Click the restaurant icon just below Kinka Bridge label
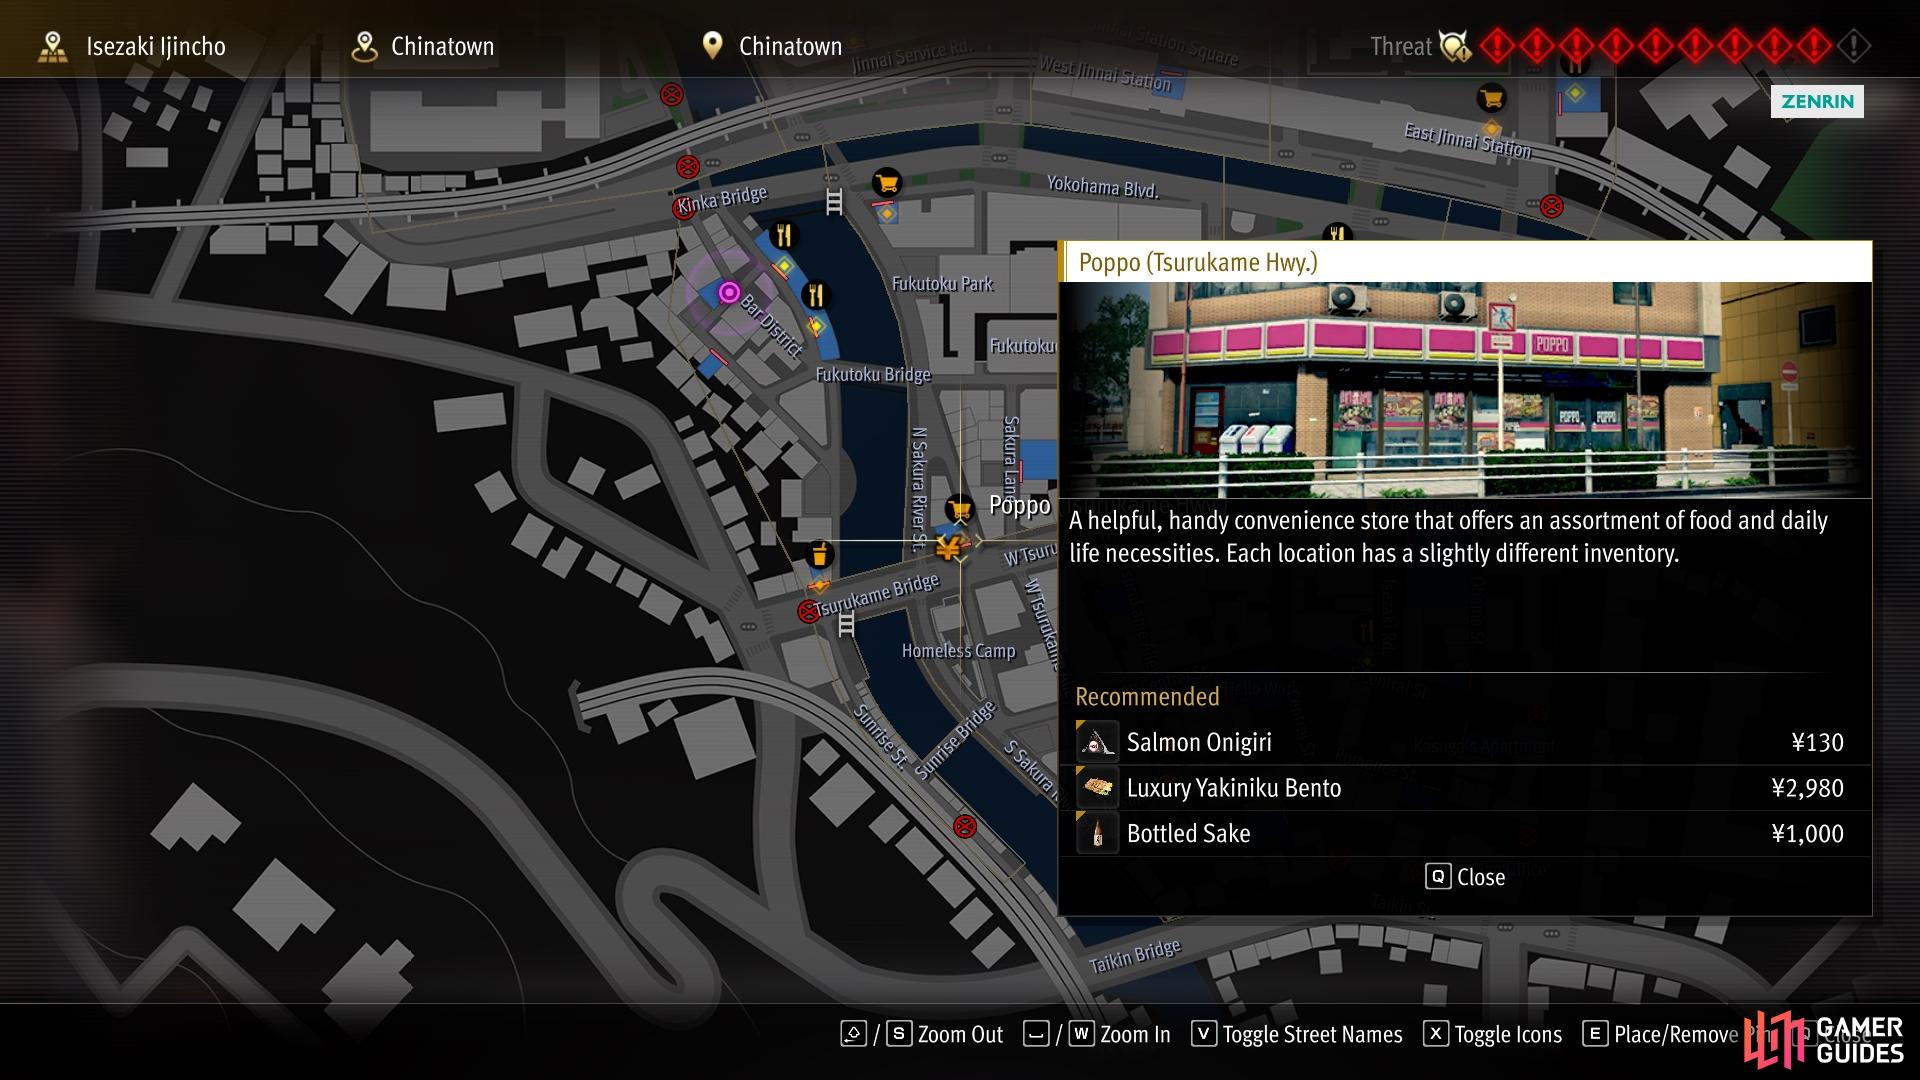 pyautogui.click(x=784, y=235)
